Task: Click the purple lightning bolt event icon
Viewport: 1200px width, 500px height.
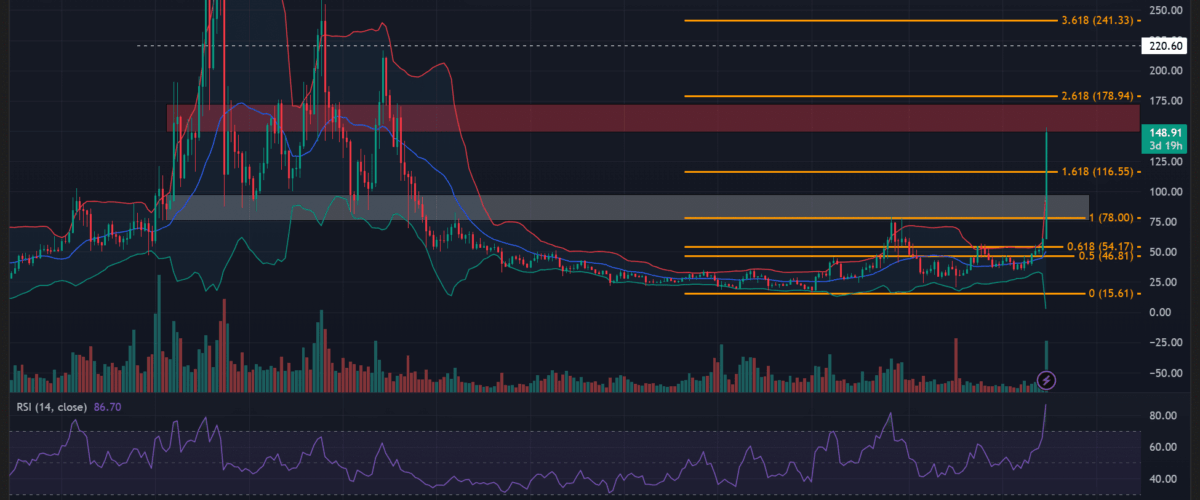Action: coord(1047,380)
